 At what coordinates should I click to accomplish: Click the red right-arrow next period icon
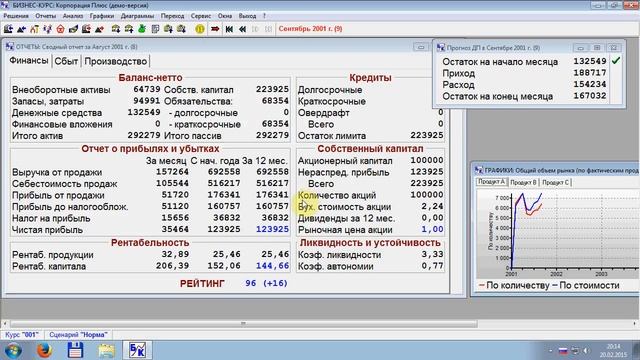(x=215, y=29)
